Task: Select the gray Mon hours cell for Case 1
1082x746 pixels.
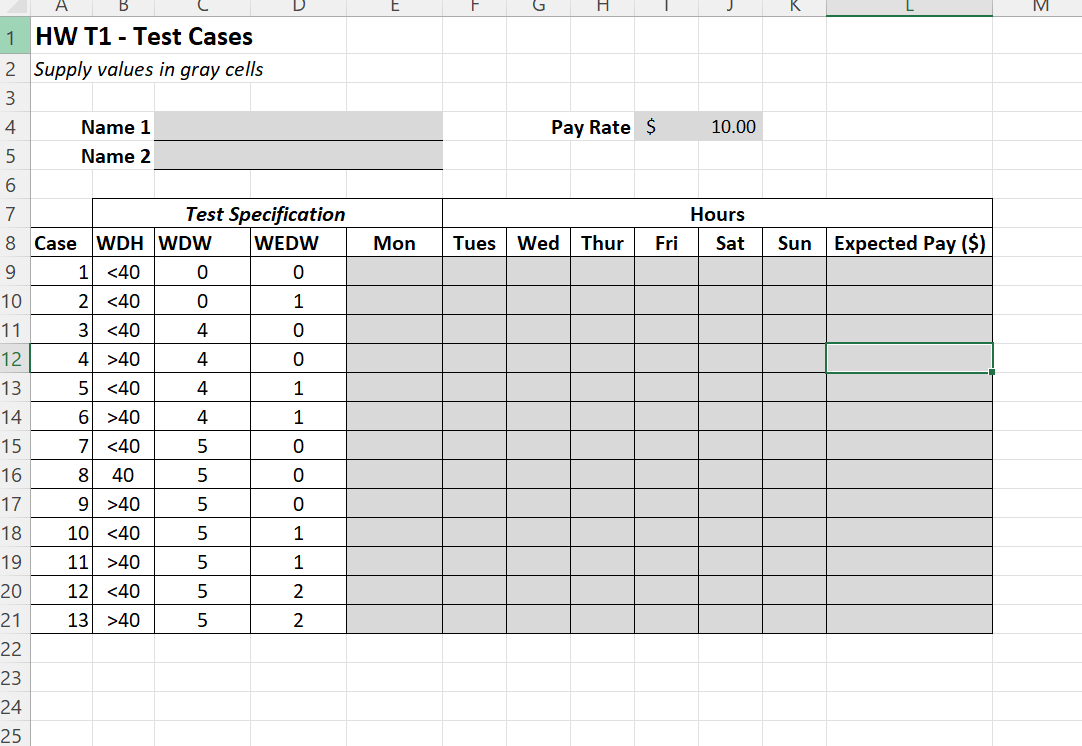Action: [394, 271]
